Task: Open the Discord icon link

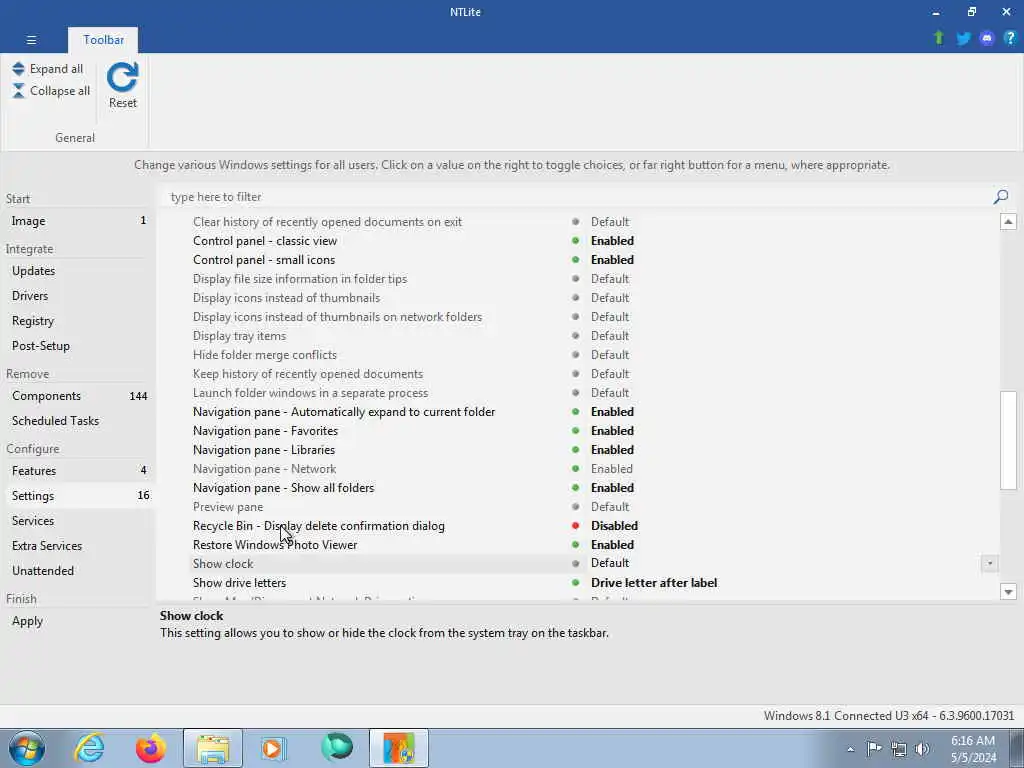Action: [987, 39]
